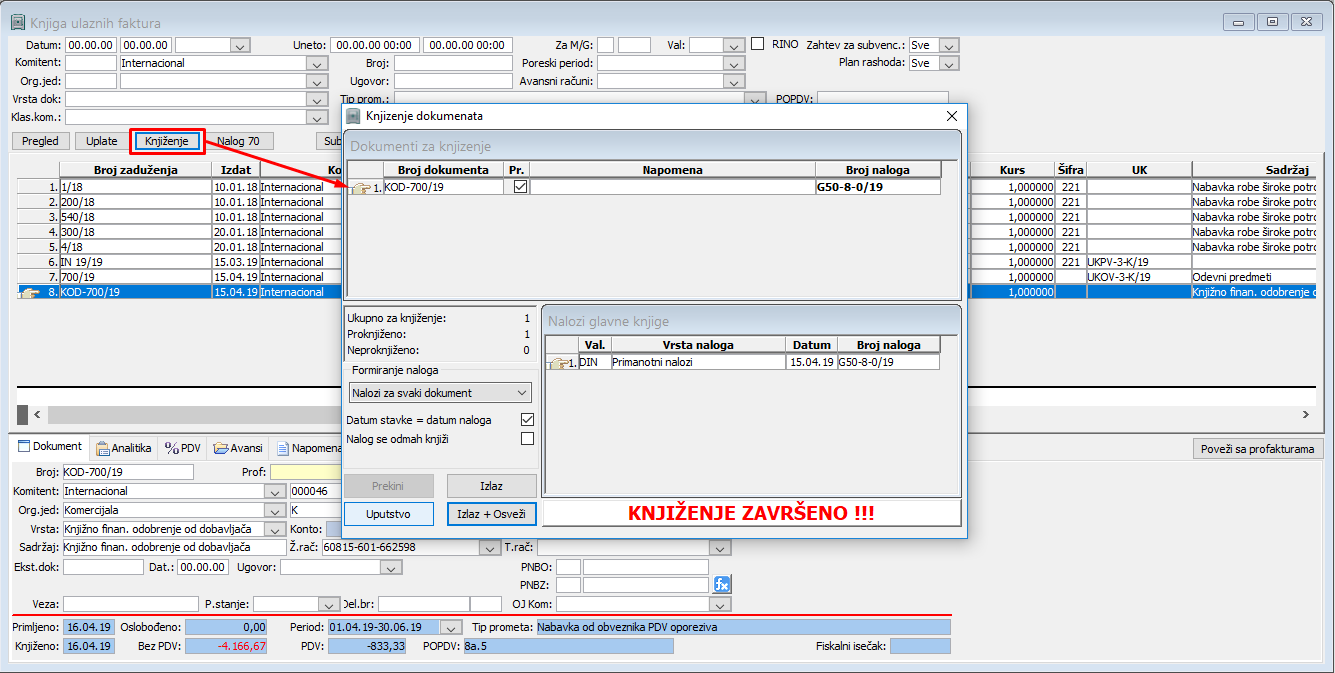Switch to the Dokument tab

50,447
